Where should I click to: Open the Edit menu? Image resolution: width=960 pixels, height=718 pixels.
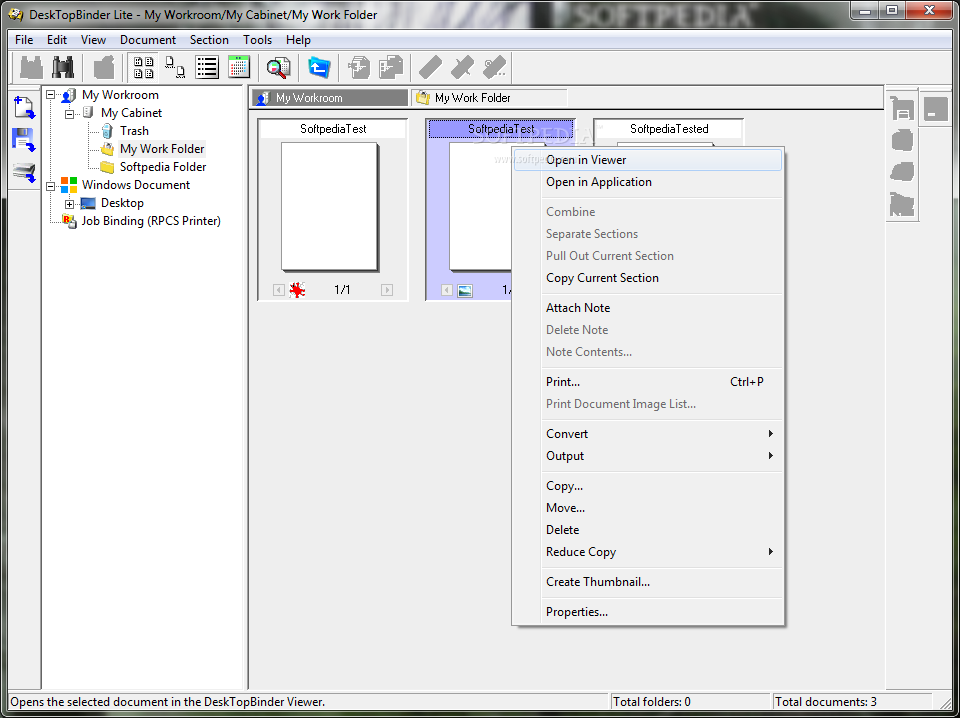coord(57,40)
